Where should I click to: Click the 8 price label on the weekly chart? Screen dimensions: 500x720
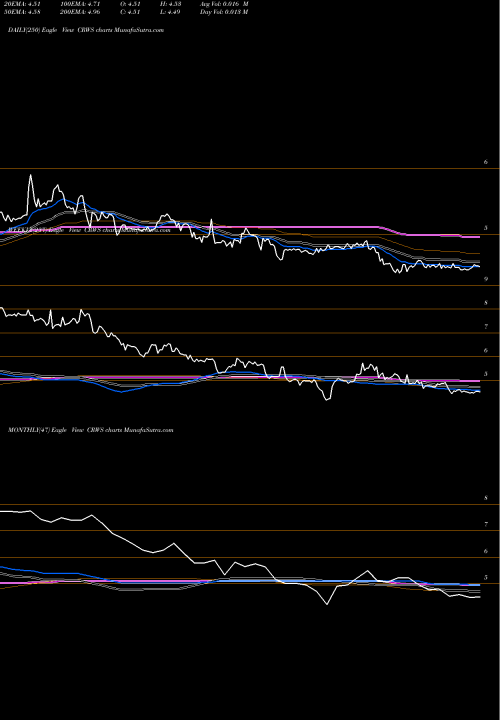pyautogui.click(x=485, y=303)
